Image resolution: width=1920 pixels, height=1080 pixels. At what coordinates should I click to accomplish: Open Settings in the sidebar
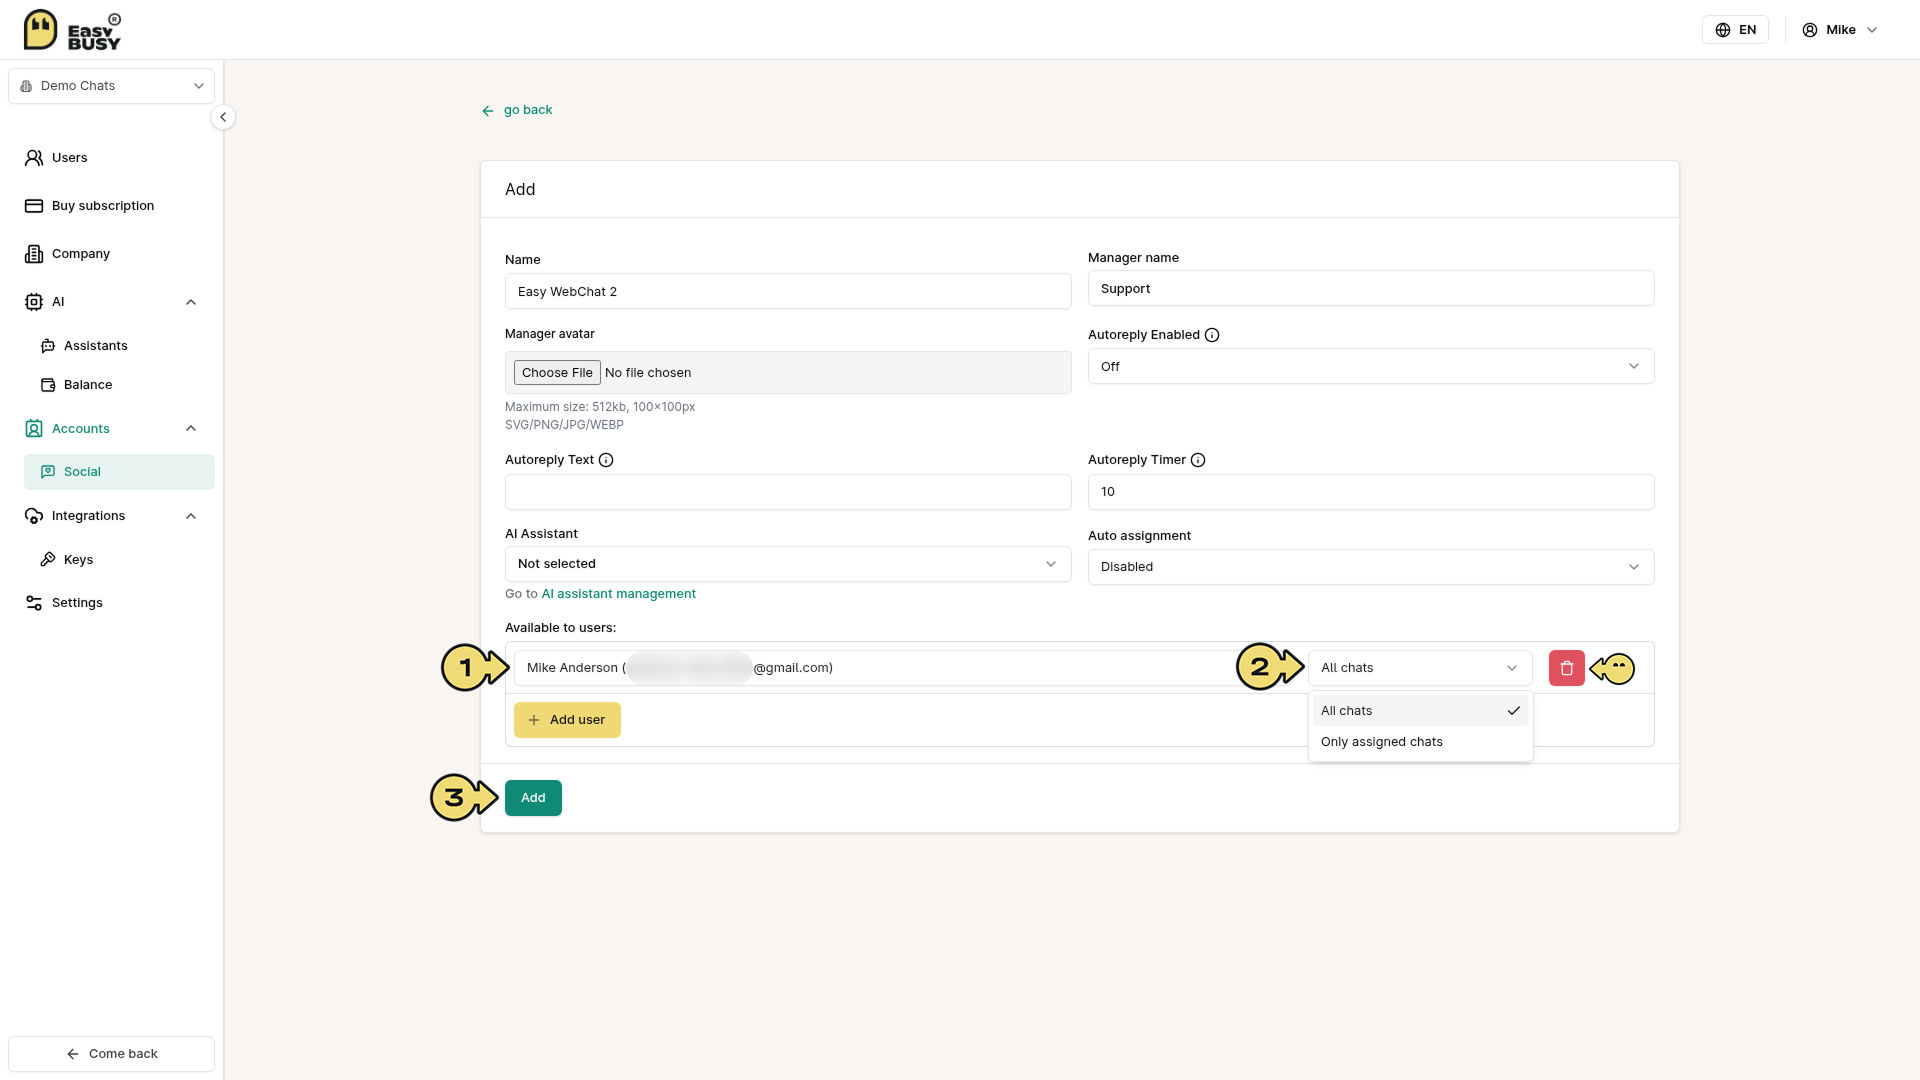tap(112, 603)
